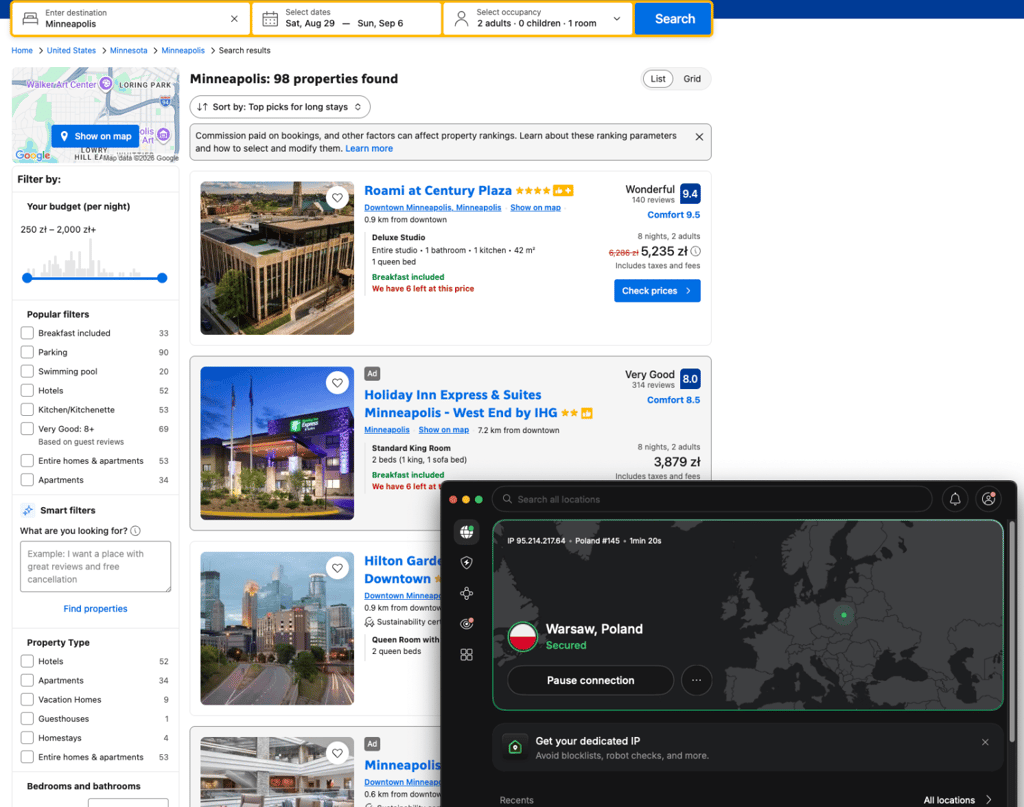
Task: Open Roami at Century Plaza listing title
Action: click(x=438, y=191)
